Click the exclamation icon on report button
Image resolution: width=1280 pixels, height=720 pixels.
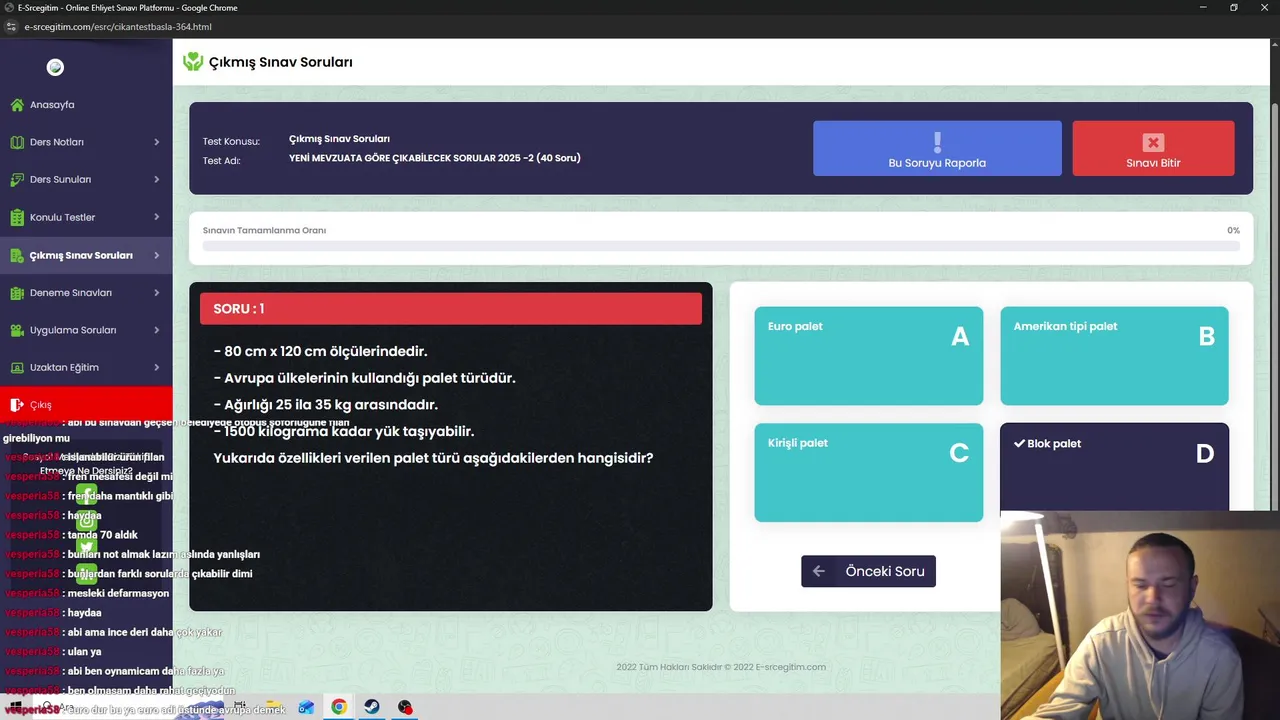(937, 142)
